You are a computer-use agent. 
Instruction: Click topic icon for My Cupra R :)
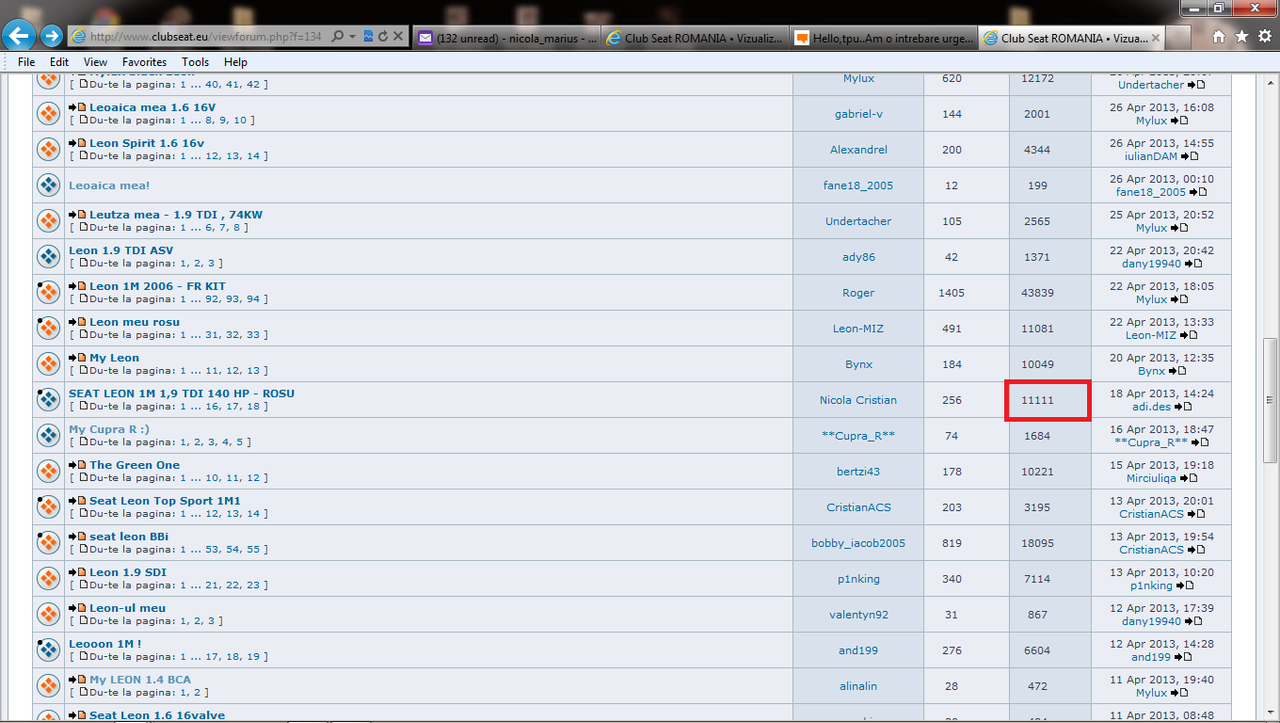click(x=48, y=436)
